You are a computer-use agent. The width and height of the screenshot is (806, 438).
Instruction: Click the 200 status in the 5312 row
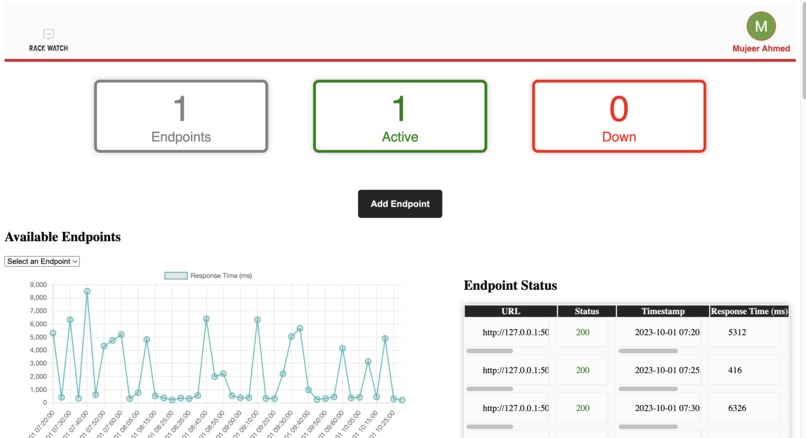coord(582,332)
